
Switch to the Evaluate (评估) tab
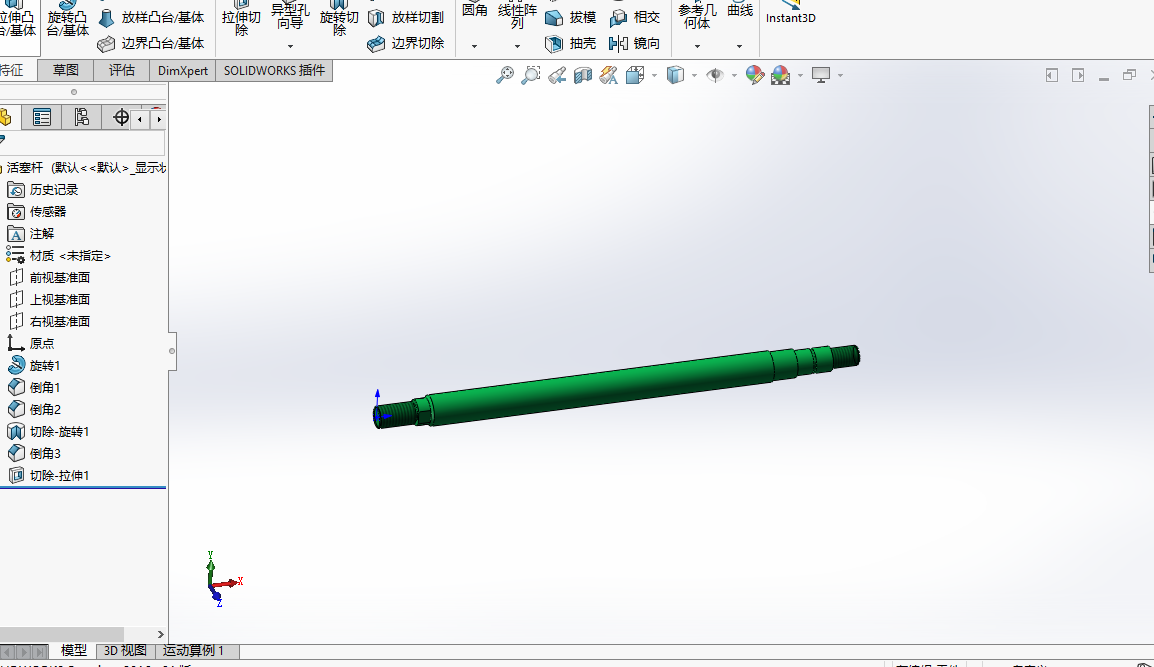(121, 70)
